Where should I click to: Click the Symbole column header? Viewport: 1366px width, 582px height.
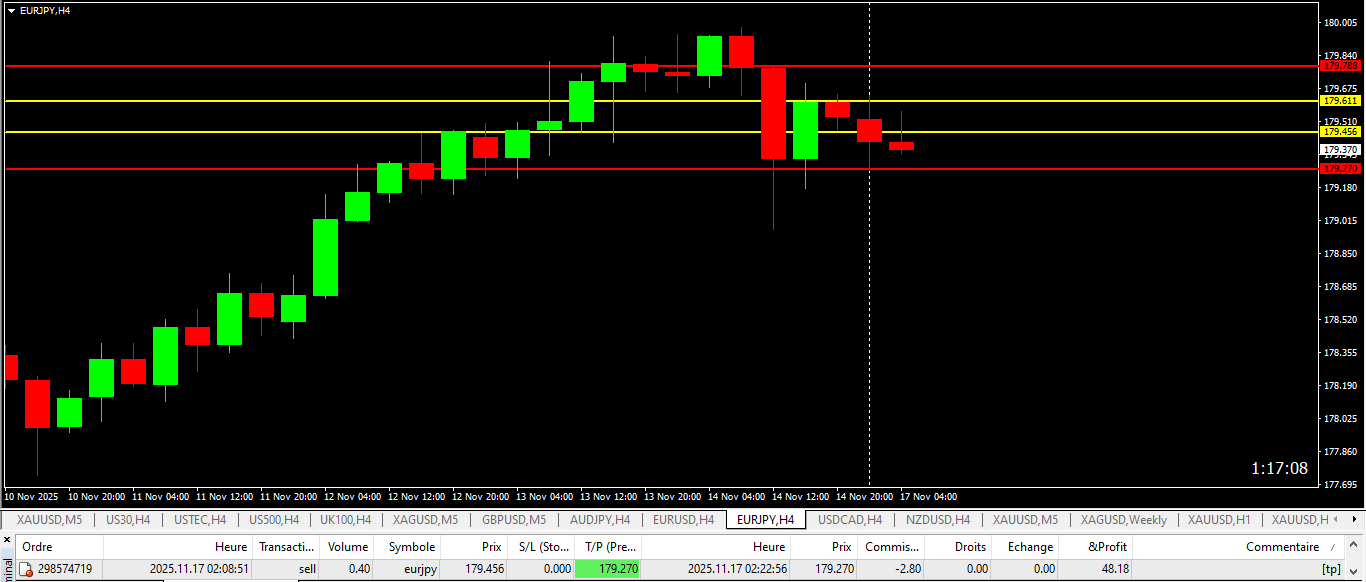[x=412, y=547]
